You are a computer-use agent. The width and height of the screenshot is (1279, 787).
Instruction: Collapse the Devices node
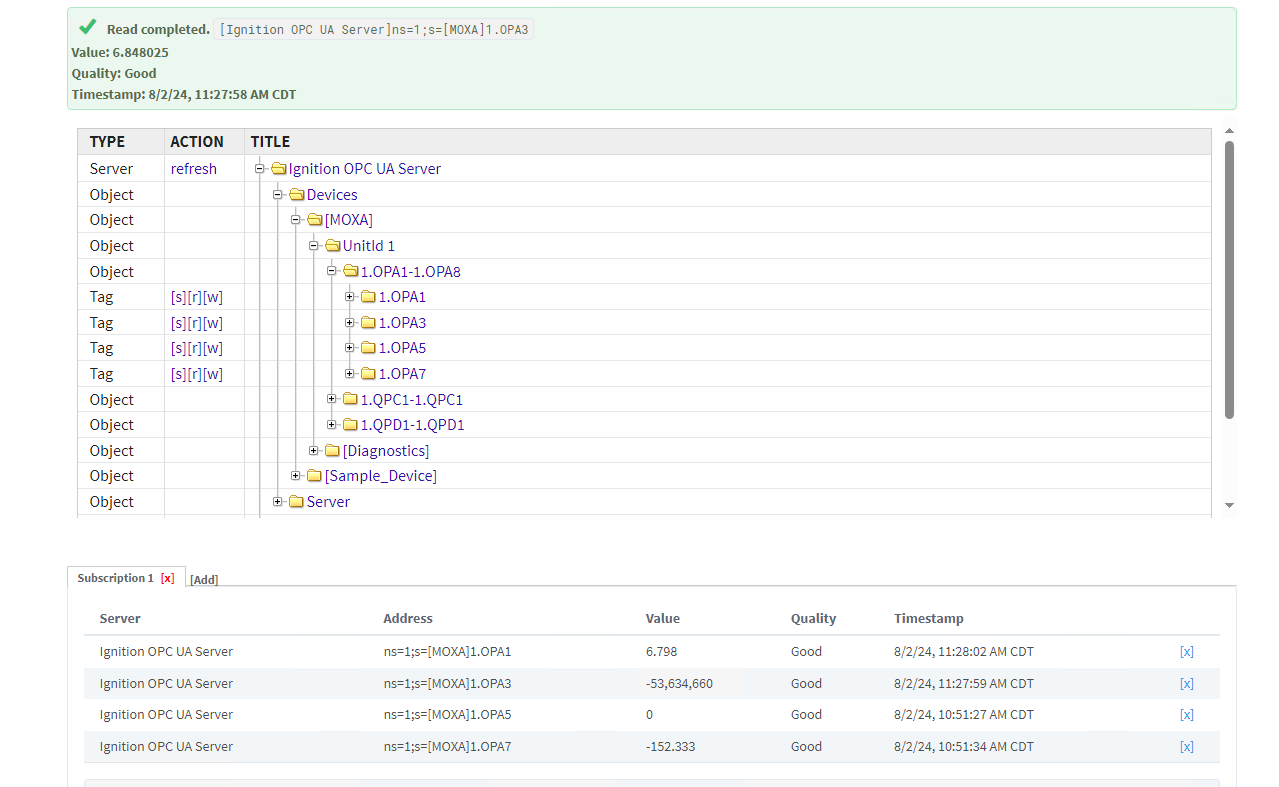(278, 195)
